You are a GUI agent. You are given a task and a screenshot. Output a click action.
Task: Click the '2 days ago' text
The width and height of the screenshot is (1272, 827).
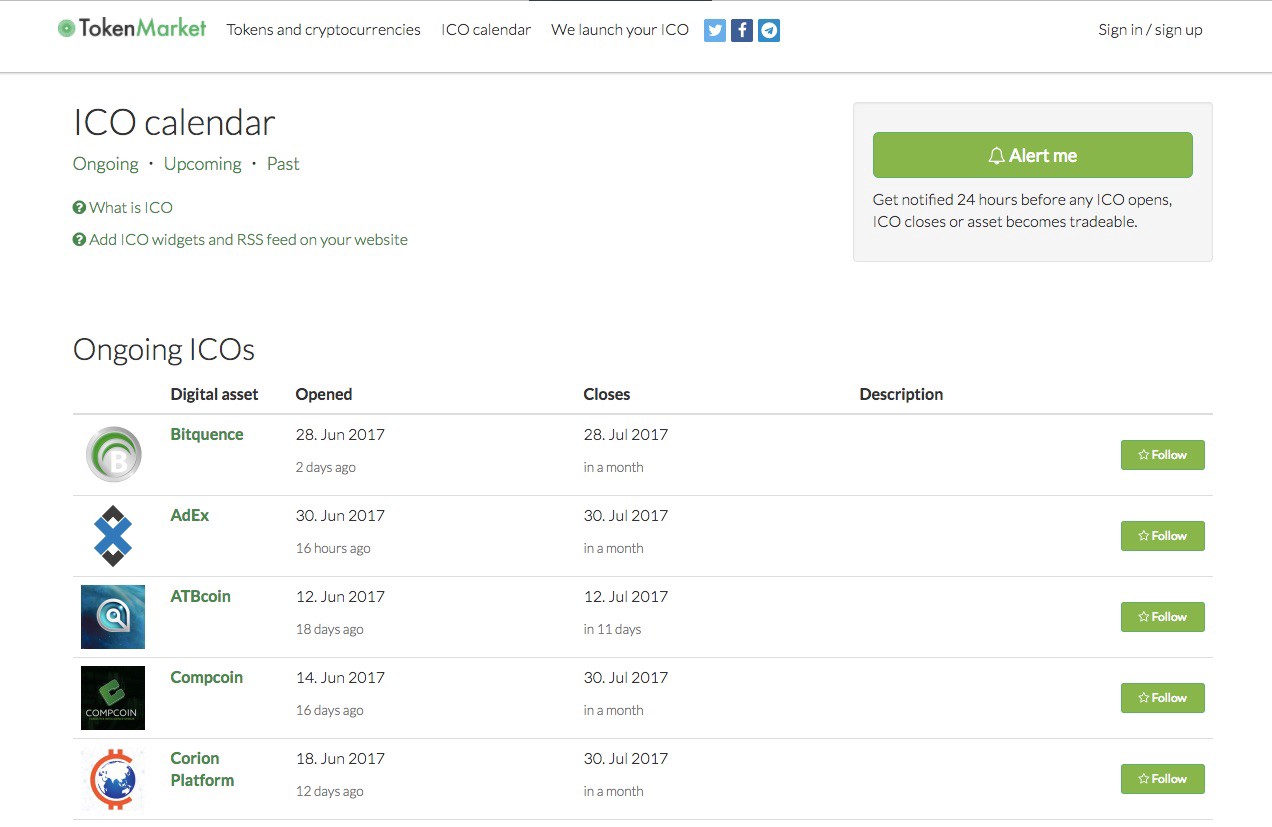[x=326, y=468]
